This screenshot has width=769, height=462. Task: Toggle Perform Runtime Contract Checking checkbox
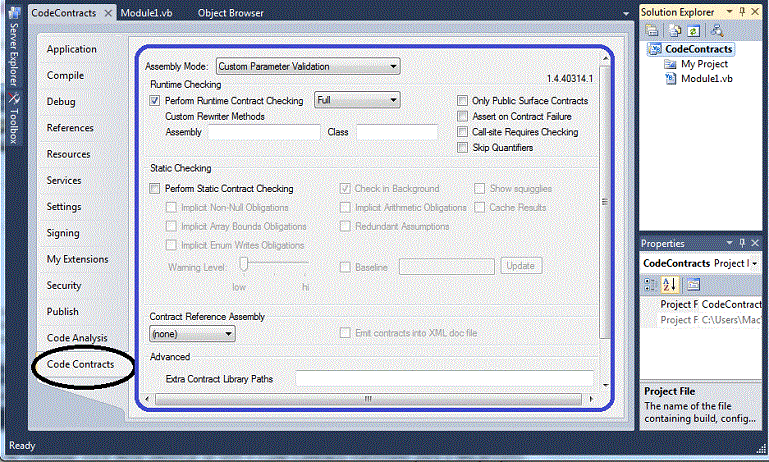coord(154,101)
